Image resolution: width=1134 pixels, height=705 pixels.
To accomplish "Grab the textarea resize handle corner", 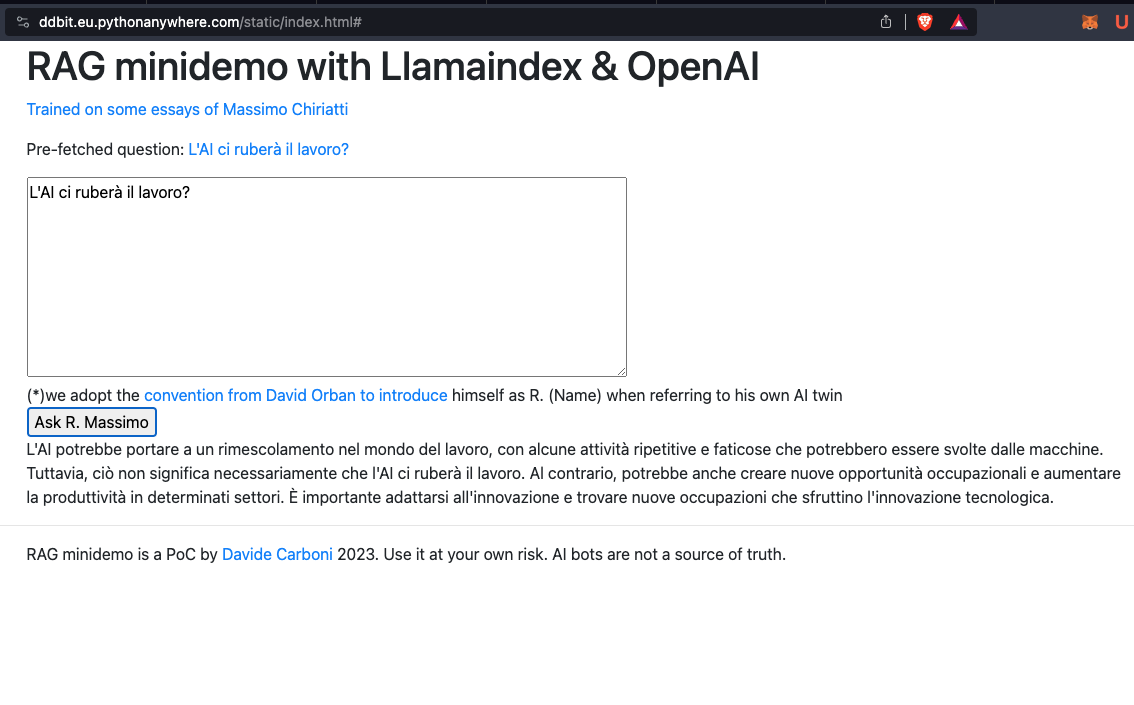I will tap(621, 371).
